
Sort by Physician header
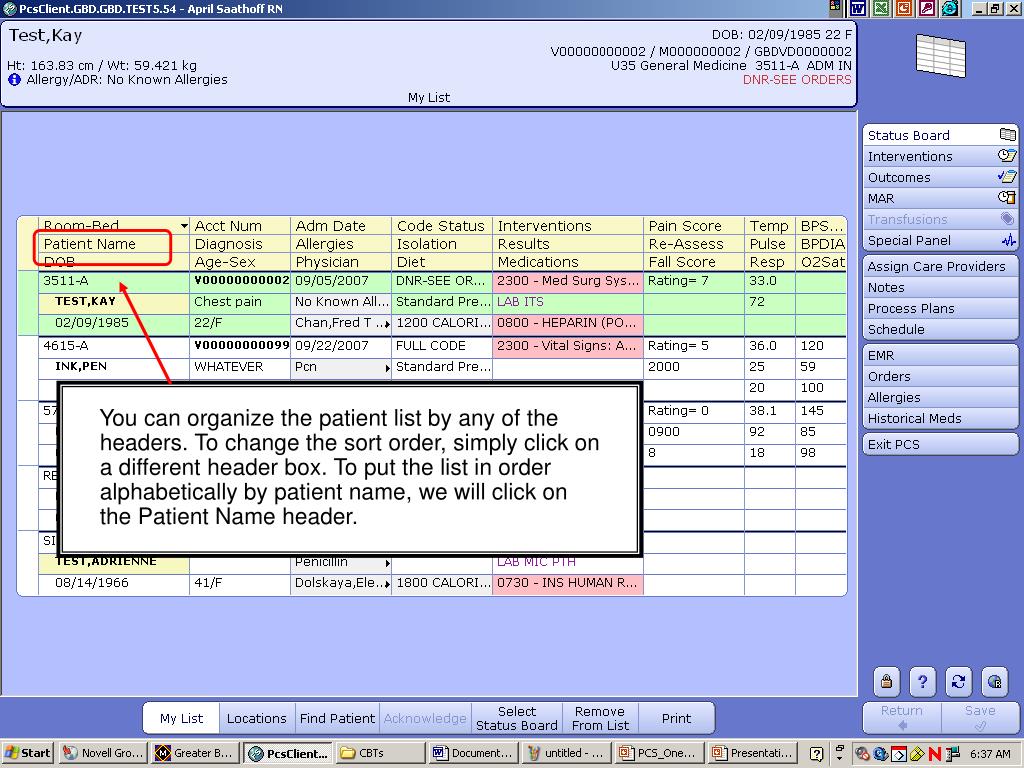pyautogui.click(x=340, y=262)
